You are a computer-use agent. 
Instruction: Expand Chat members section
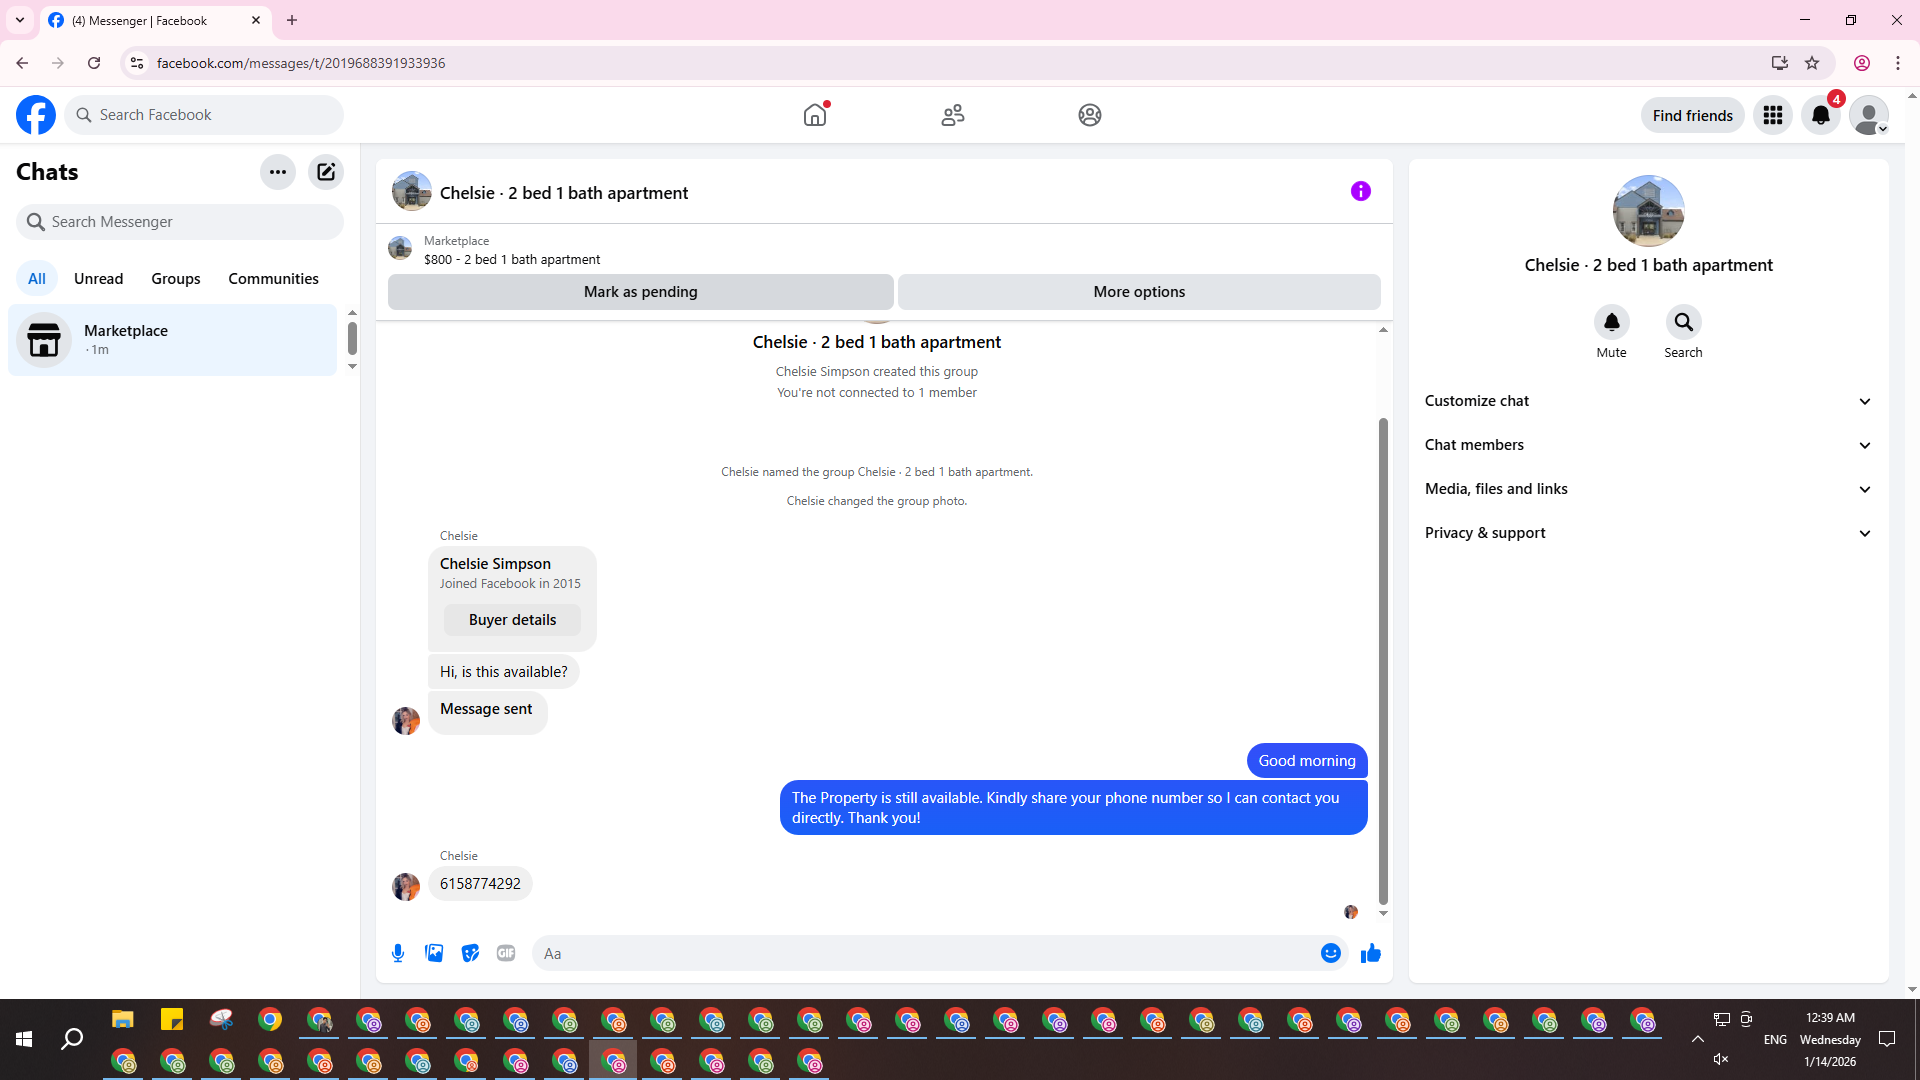1648,445
